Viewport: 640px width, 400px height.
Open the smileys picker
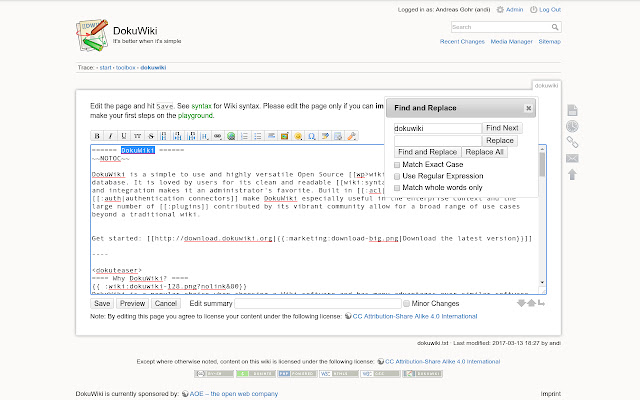pyautogui.click(x=298, y=136)
